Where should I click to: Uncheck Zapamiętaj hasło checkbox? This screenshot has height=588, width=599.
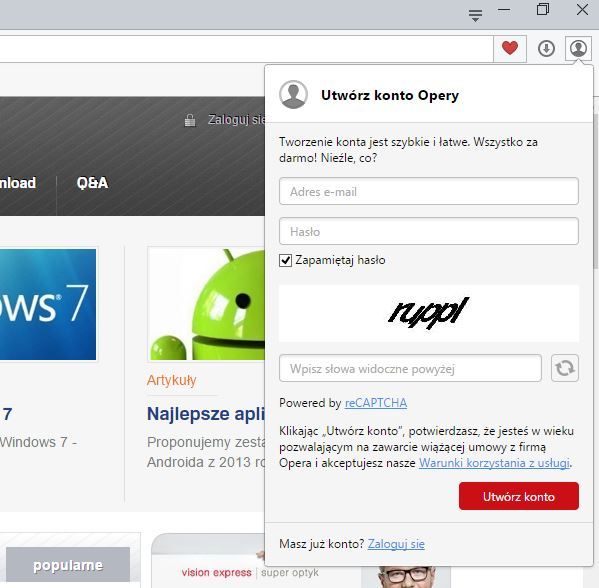(x=285, y=260)
